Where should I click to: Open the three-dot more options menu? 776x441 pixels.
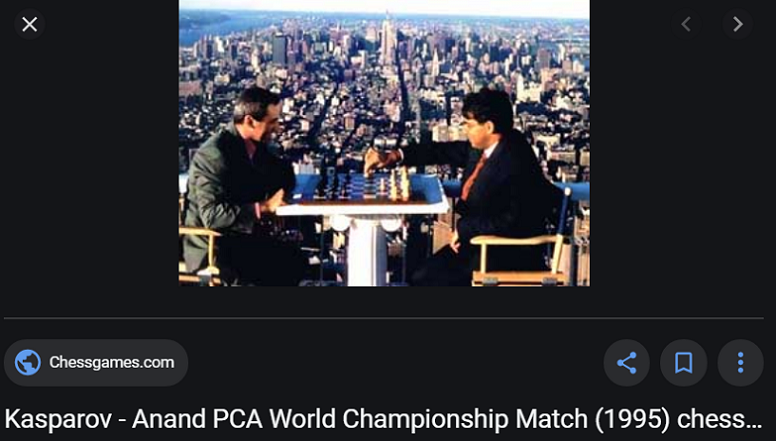[740, 363]
